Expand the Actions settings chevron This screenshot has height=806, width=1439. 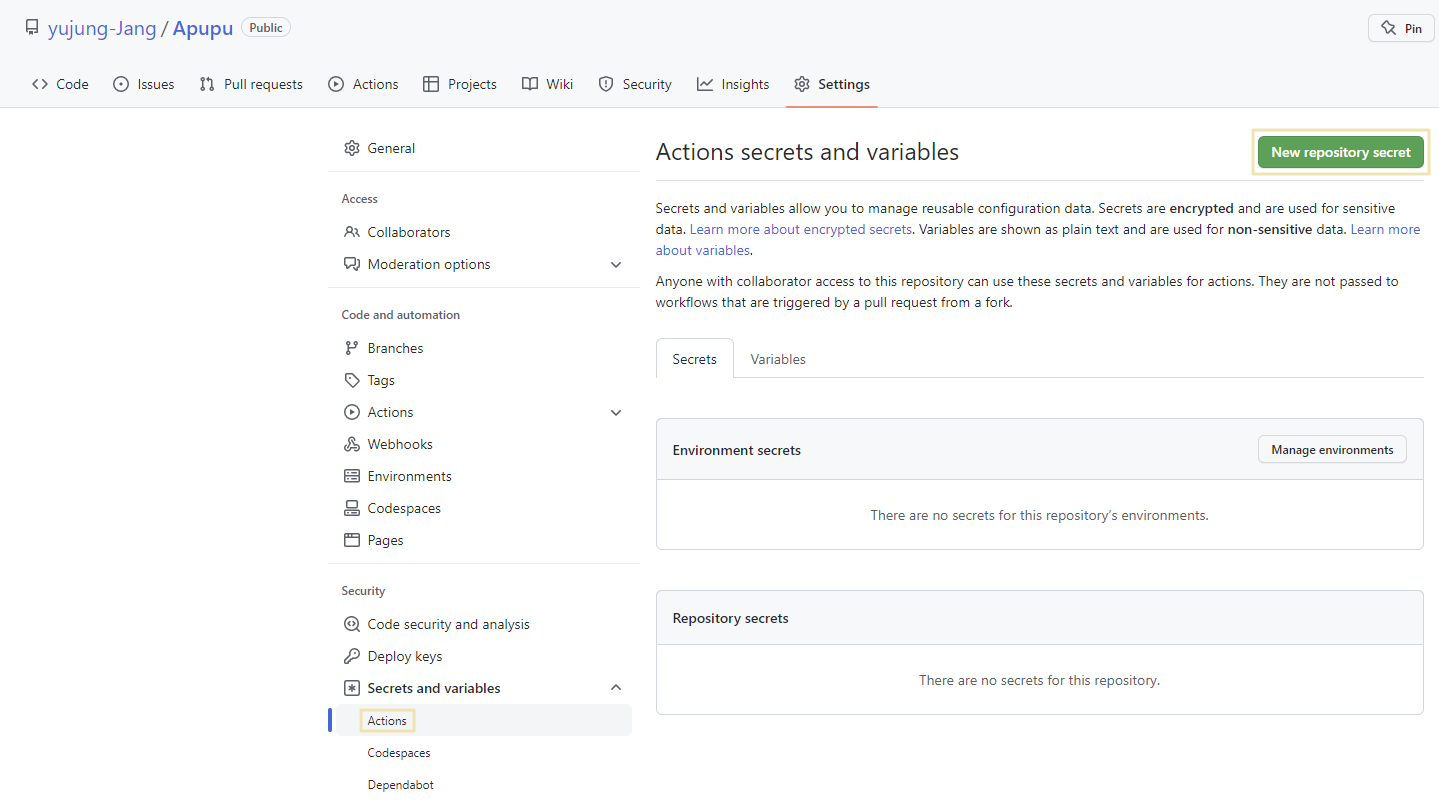coord(616,412)
